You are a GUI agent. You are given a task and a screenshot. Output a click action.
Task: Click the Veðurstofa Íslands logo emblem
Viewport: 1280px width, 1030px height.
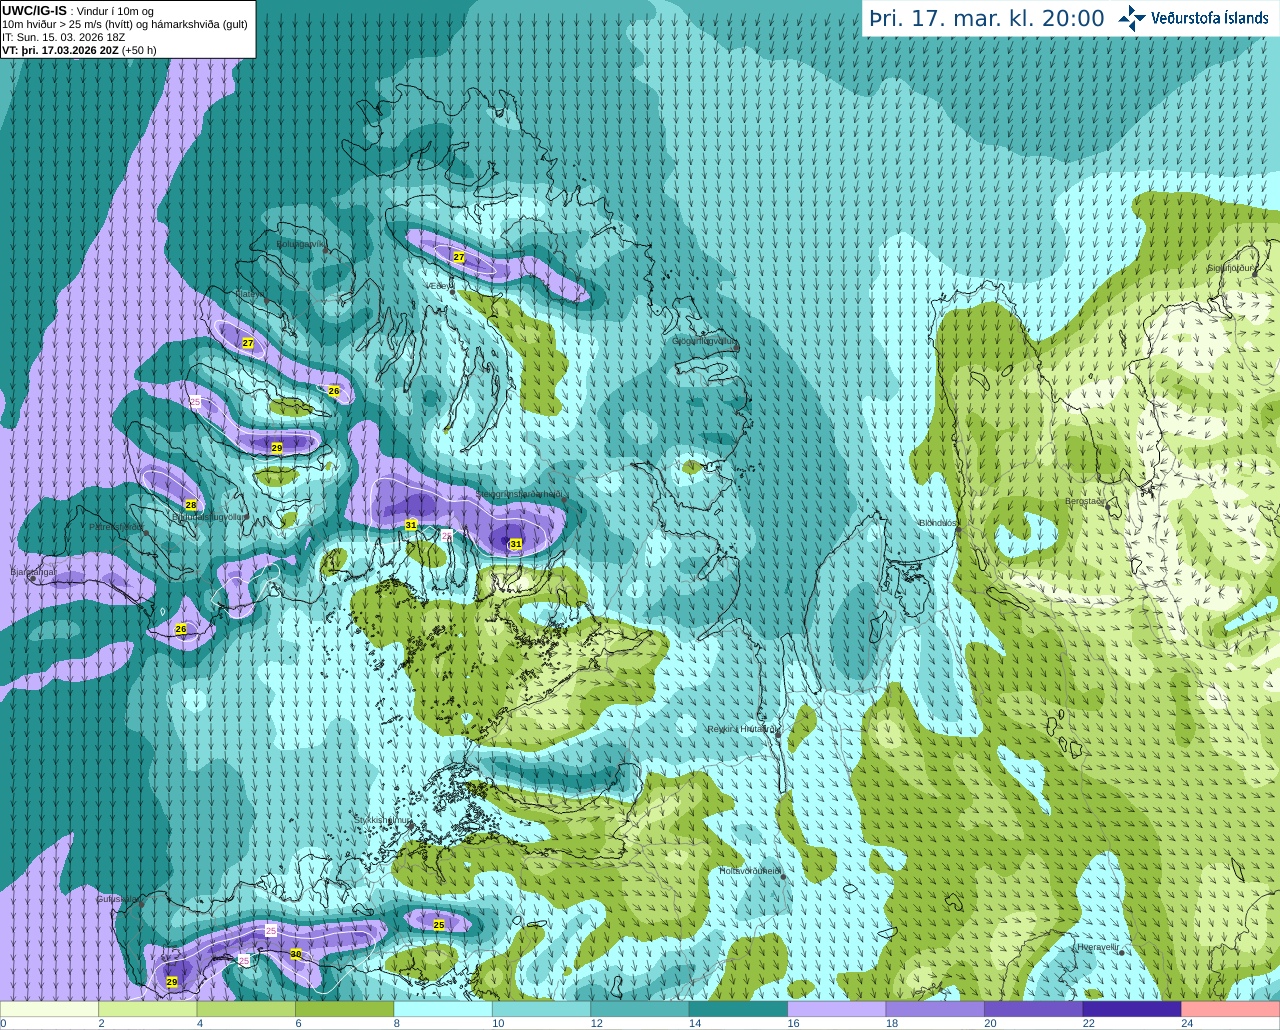[1131, 18]
